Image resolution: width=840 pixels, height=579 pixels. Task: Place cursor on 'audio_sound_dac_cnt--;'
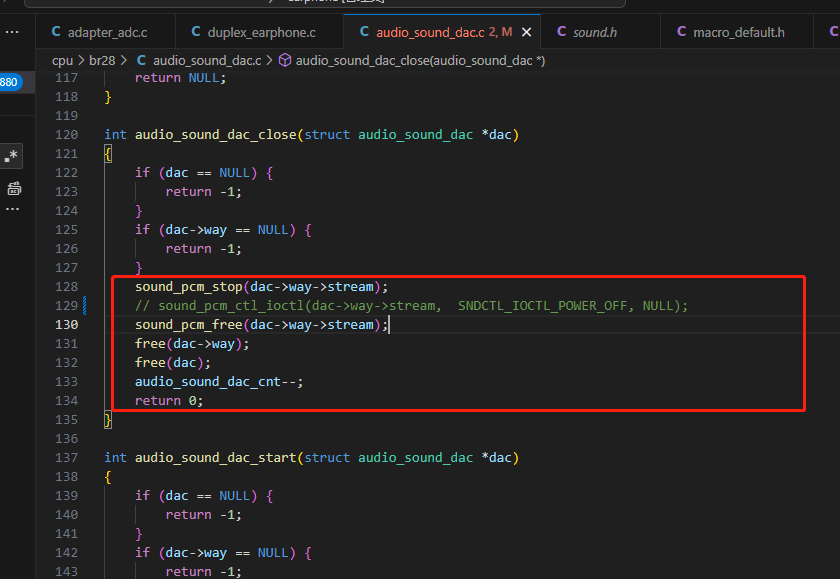[x=219, y=381]
